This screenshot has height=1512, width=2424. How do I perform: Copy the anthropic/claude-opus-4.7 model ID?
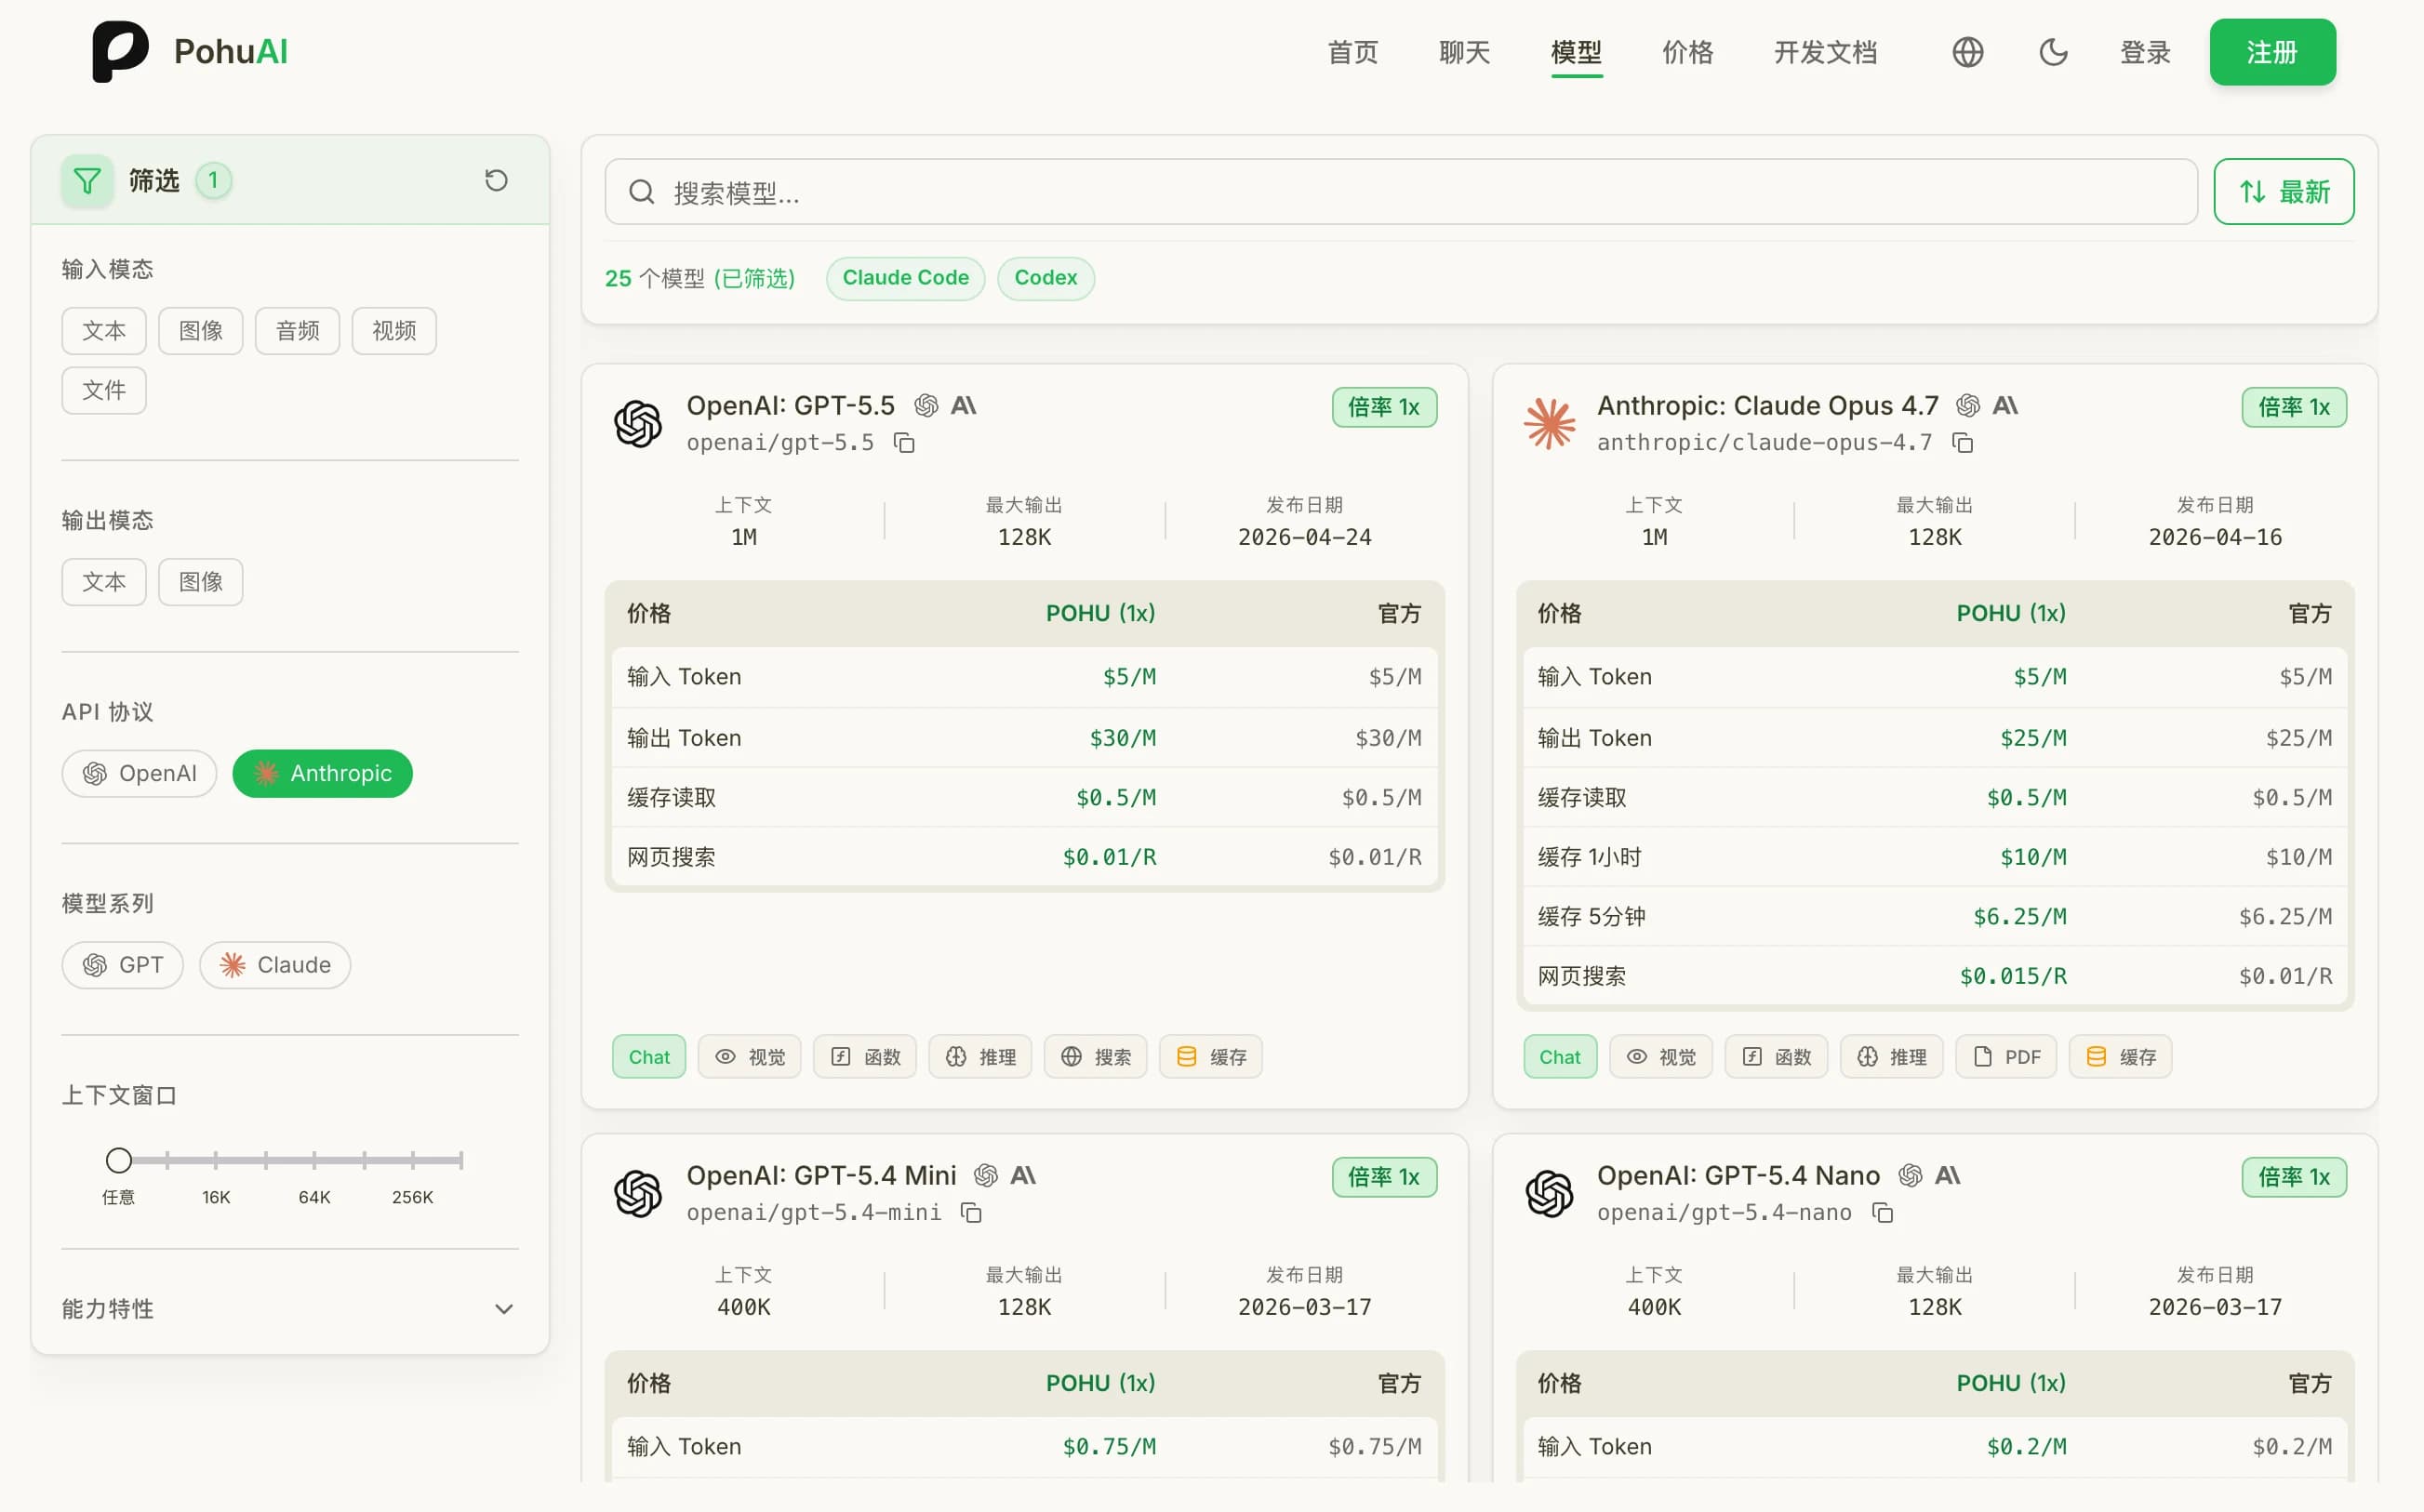pos(1962,443)
